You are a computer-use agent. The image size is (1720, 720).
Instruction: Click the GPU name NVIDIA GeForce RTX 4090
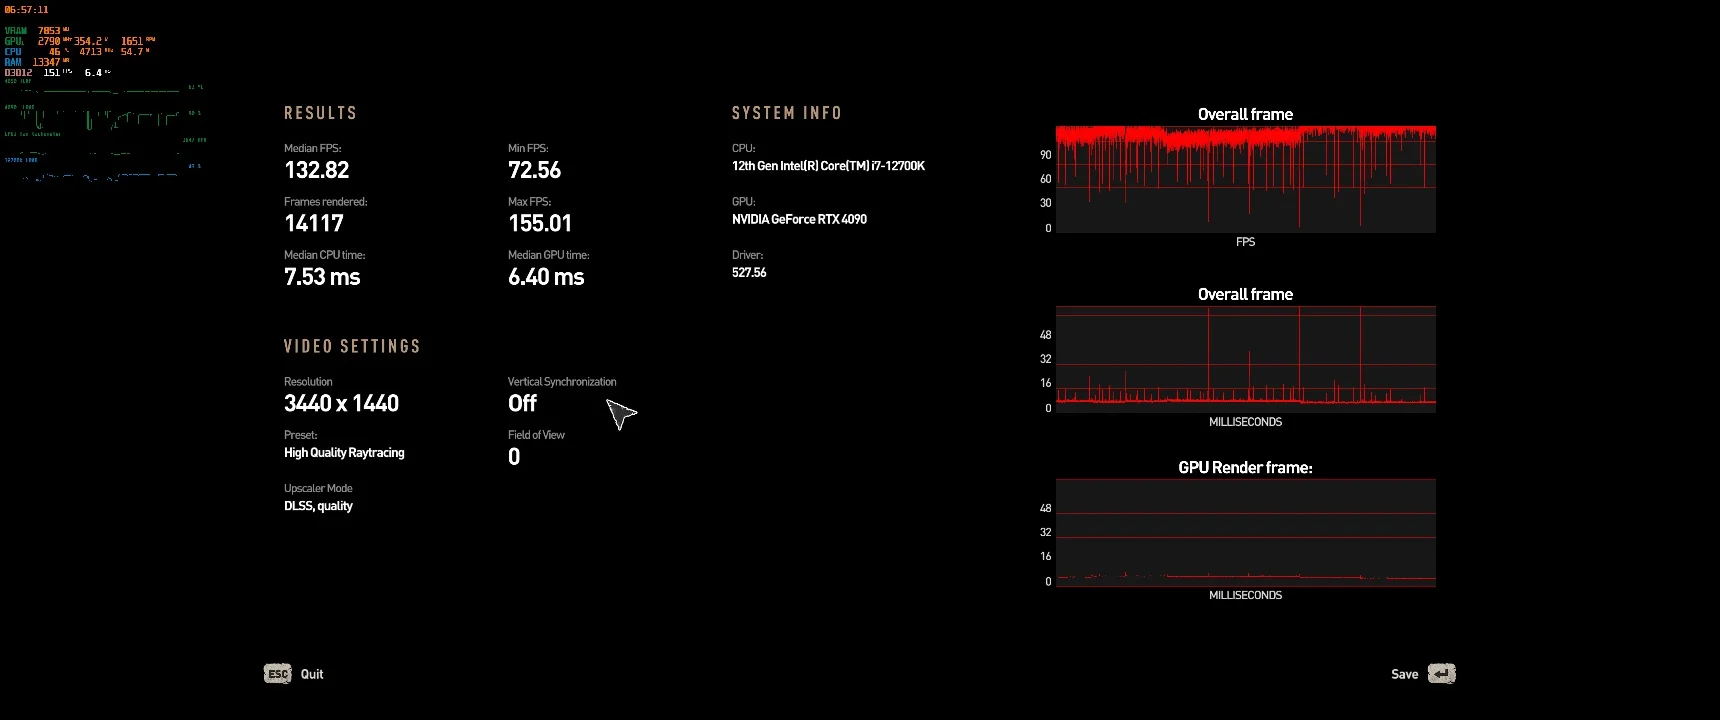[x=800, y=219]
